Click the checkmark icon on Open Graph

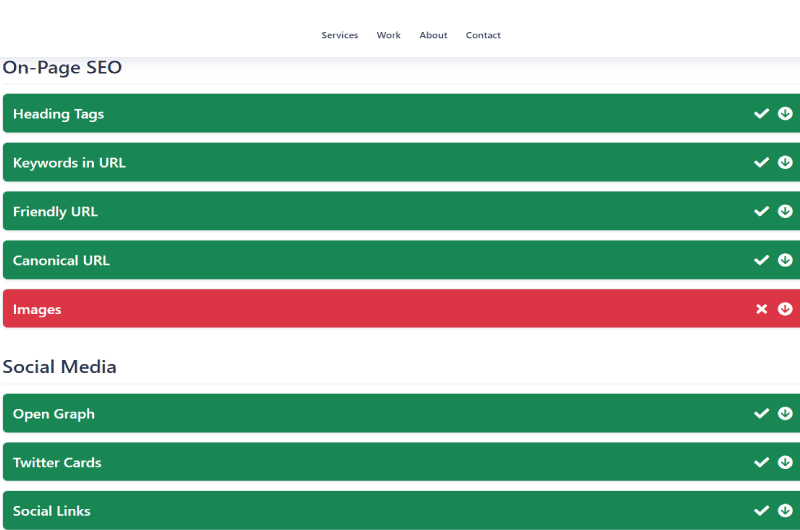point(761,413)
